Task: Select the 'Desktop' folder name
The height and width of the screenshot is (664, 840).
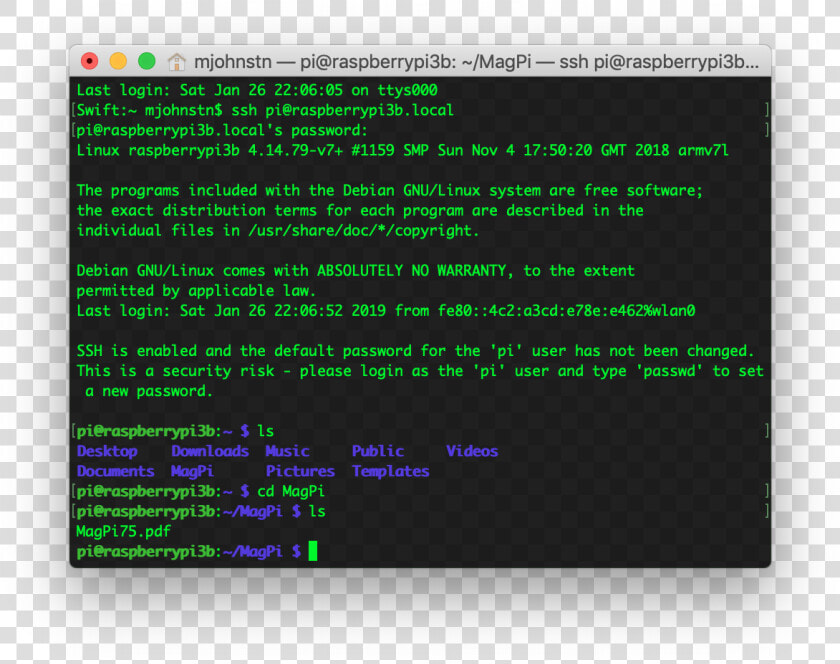Action: tap(107, 451)
